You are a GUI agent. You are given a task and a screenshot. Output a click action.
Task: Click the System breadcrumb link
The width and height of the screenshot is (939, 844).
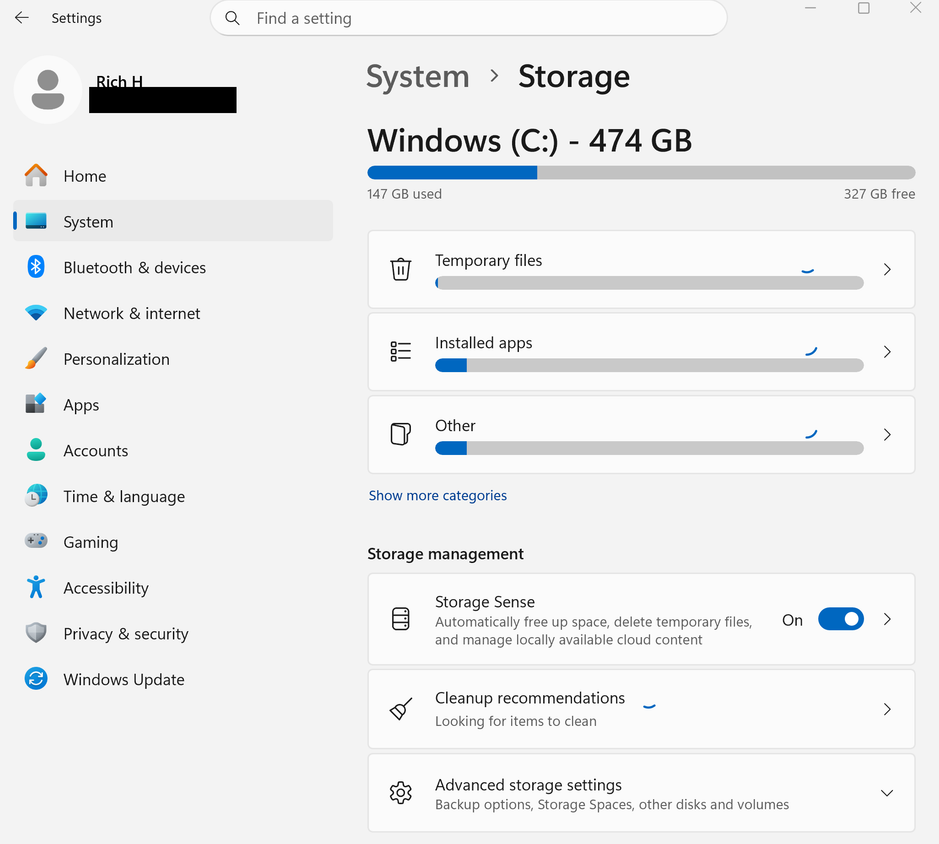417,77
